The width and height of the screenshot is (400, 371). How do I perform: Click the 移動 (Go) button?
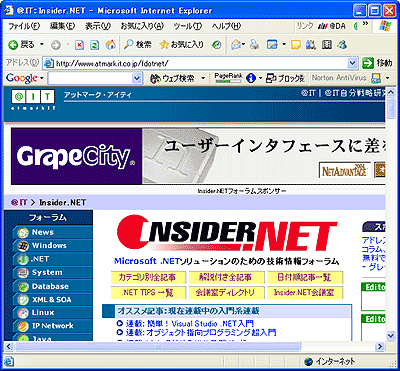pyautogui.click(x=377, y=63)
